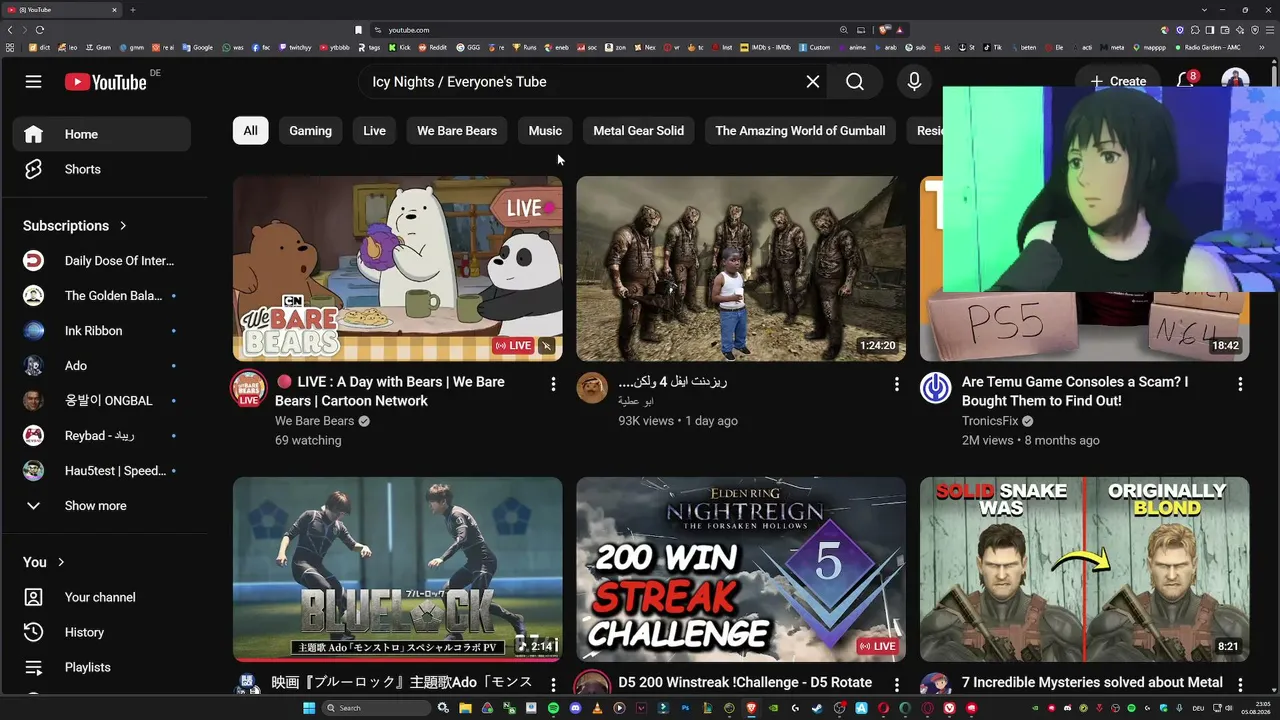Open watch History
This screenshot has height=720, width=1280.
coord(101,632)
